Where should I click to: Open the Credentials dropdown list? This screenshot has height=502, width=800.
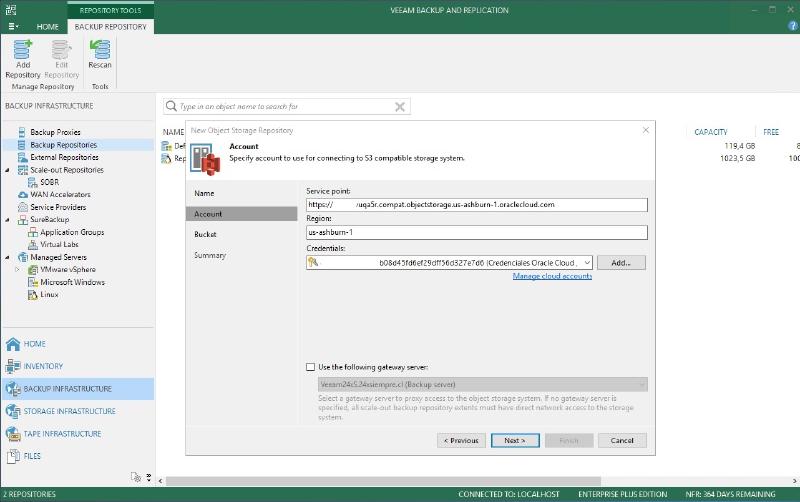[x=587, y=263]
